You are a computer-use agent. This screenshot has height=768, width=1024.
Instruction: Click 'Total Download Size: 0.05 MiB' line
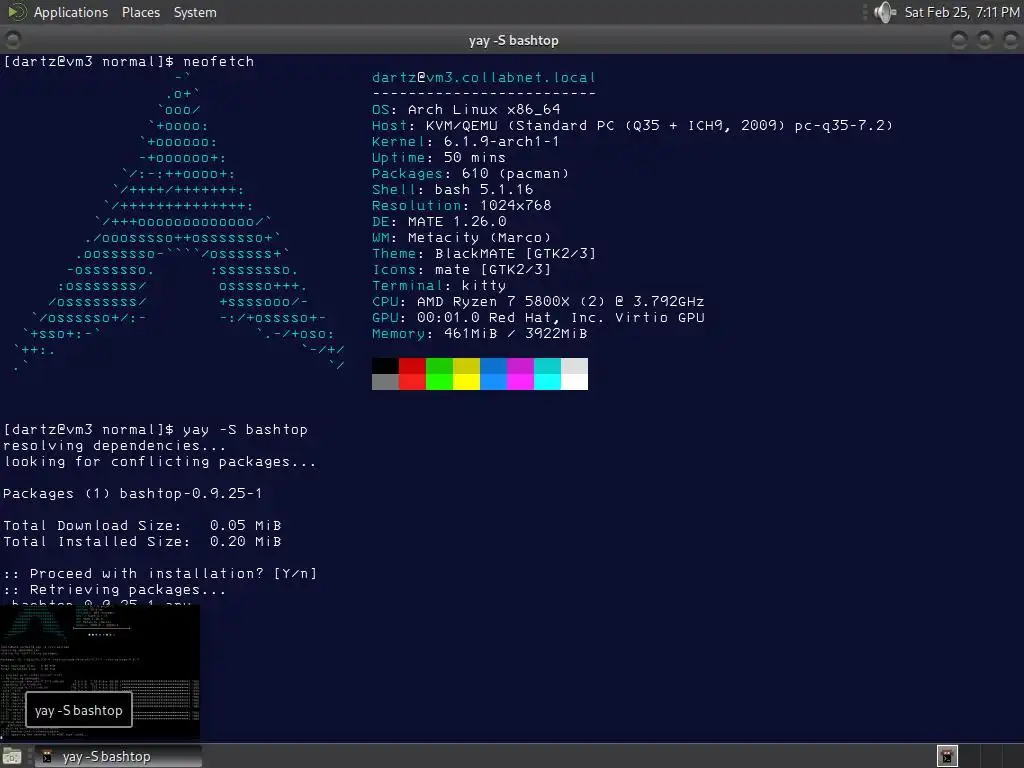[x=142, y=525]
